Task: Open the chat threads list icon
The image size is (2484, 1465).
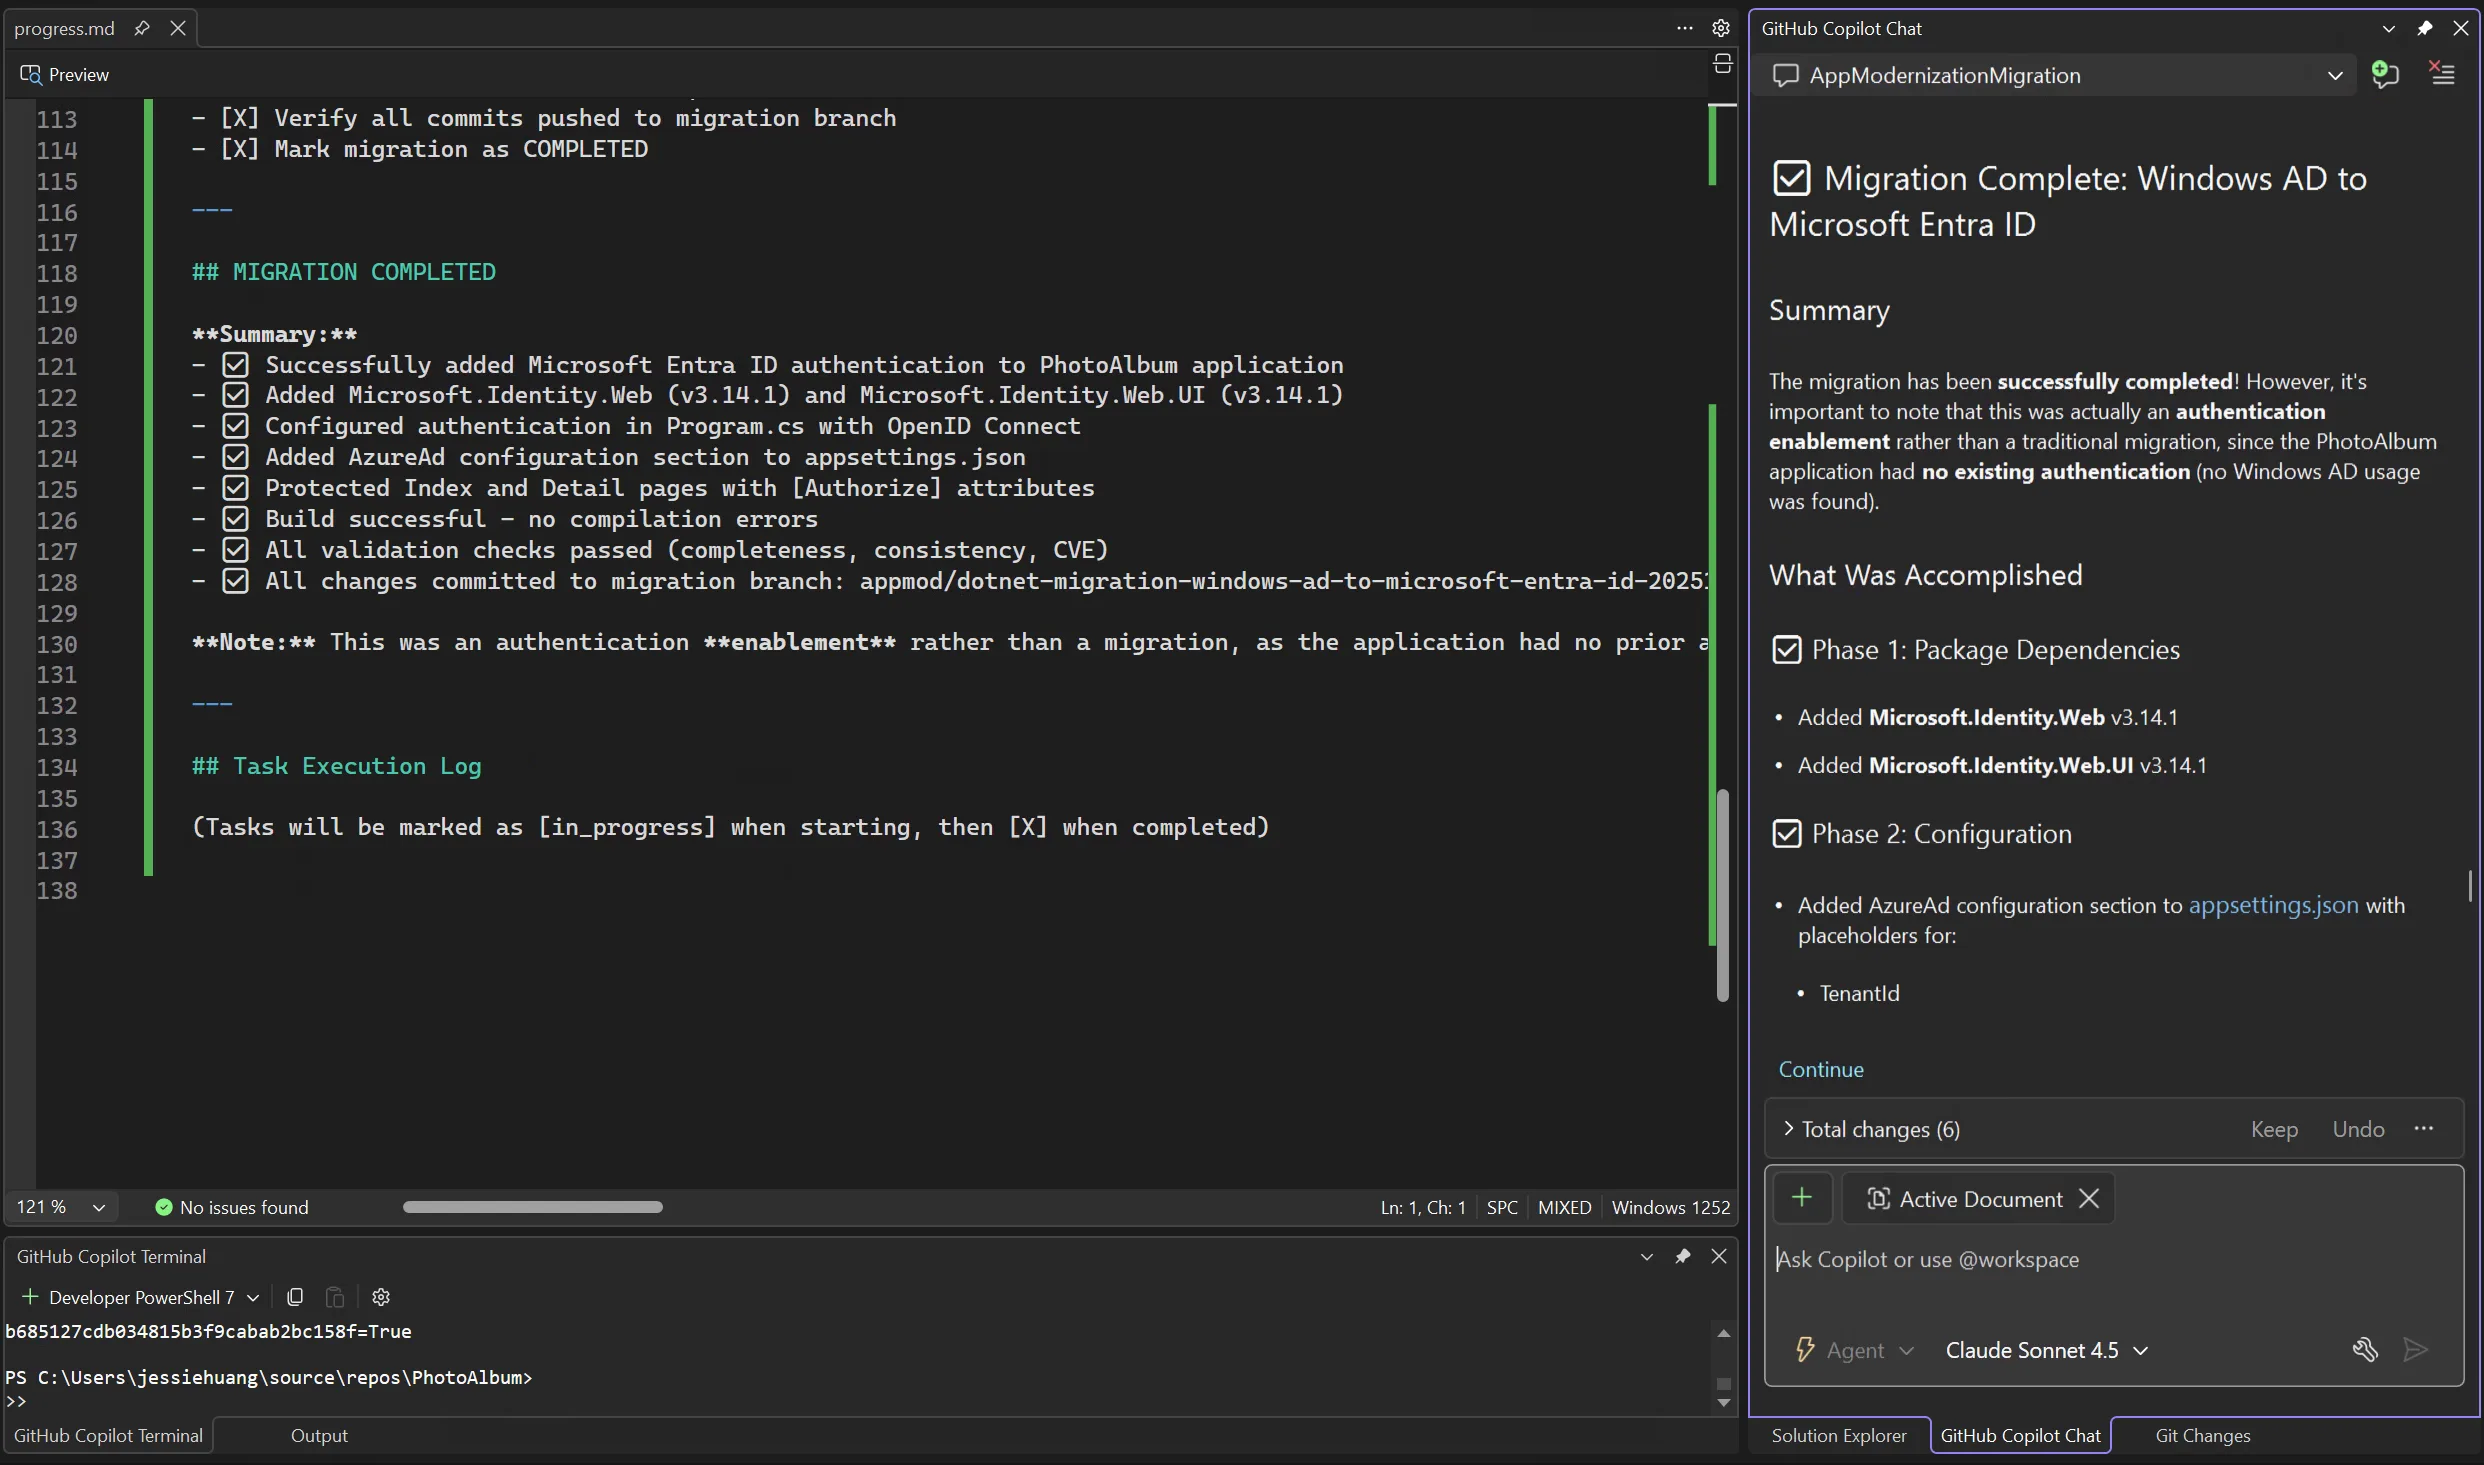Action: 2442,74
